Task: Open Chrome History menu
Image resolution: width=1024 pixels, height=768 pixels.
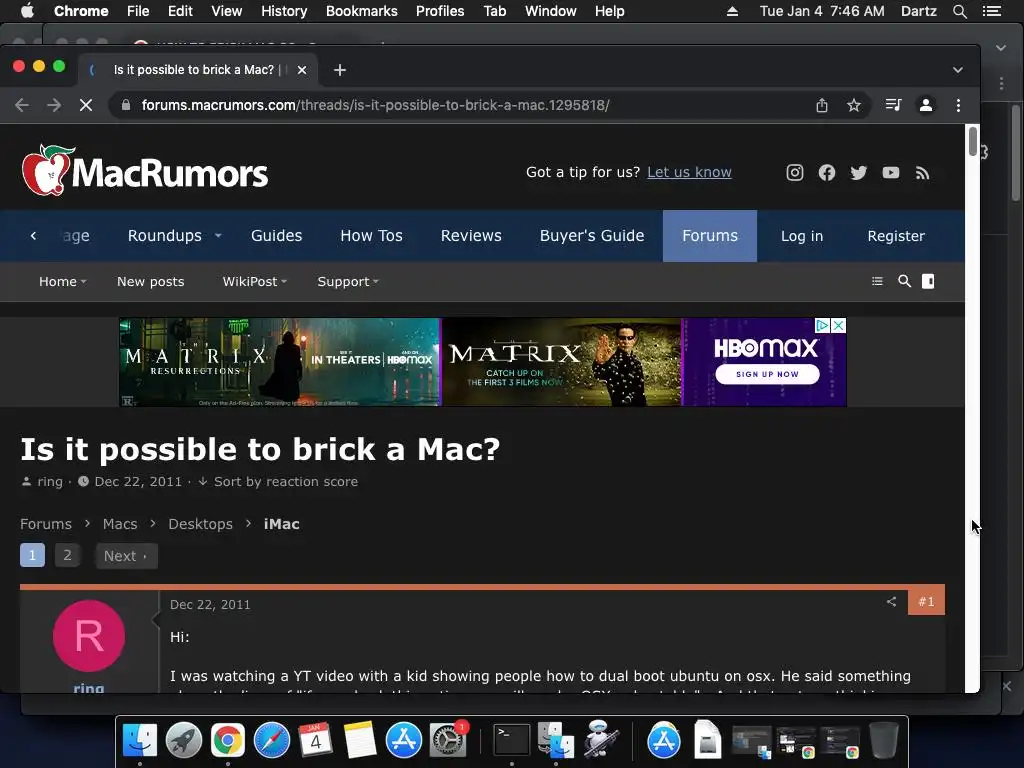Action: 283,11
